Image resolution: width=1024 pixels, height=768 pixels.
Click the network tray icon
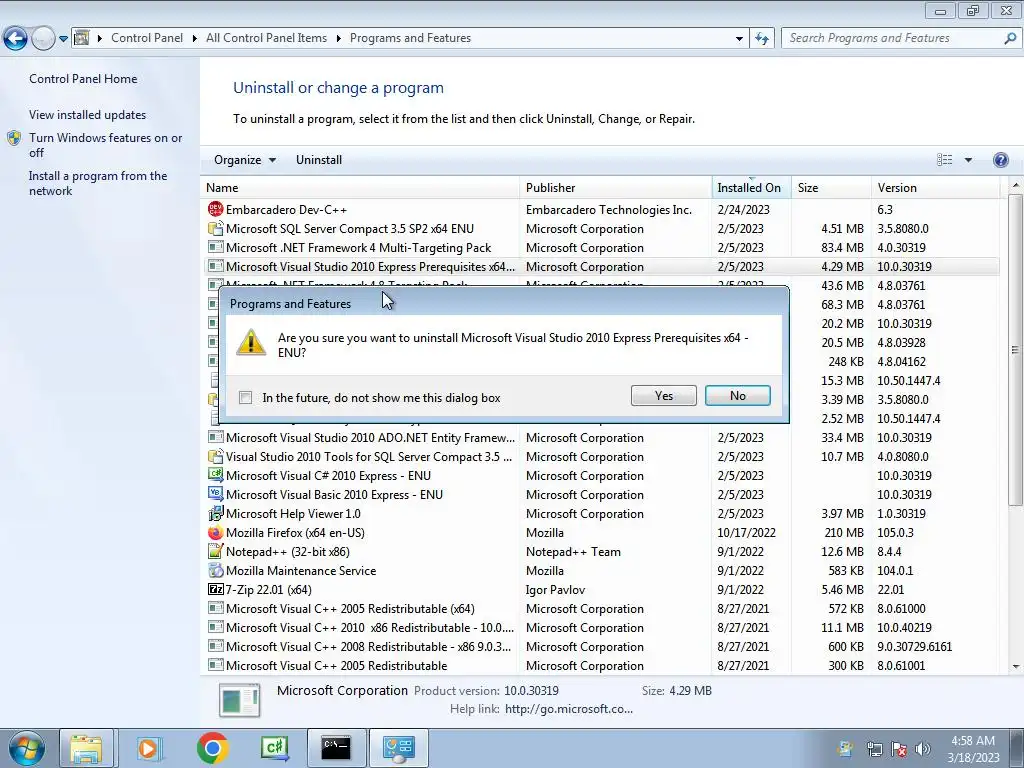(874, 749)
